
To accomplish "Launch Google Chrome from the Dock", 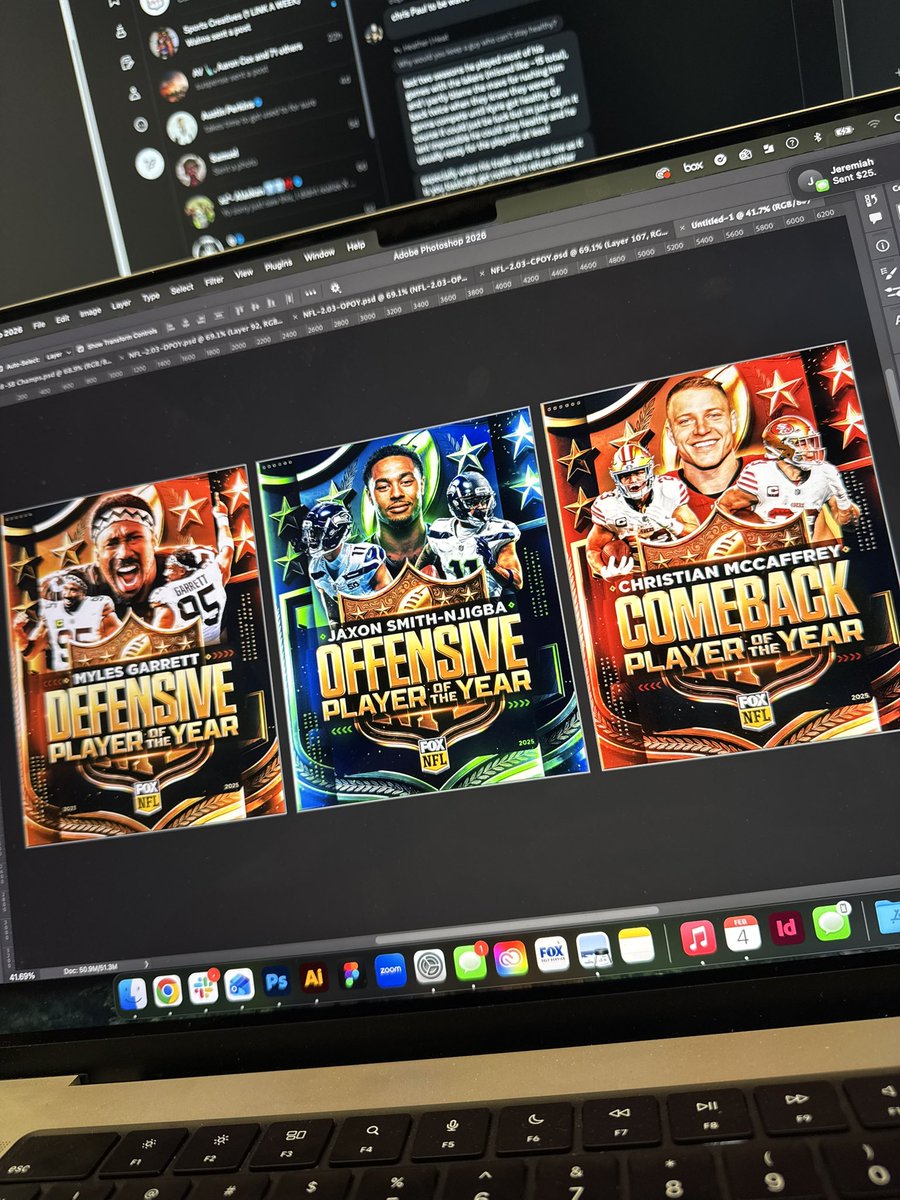I will [x=167, y=991].
